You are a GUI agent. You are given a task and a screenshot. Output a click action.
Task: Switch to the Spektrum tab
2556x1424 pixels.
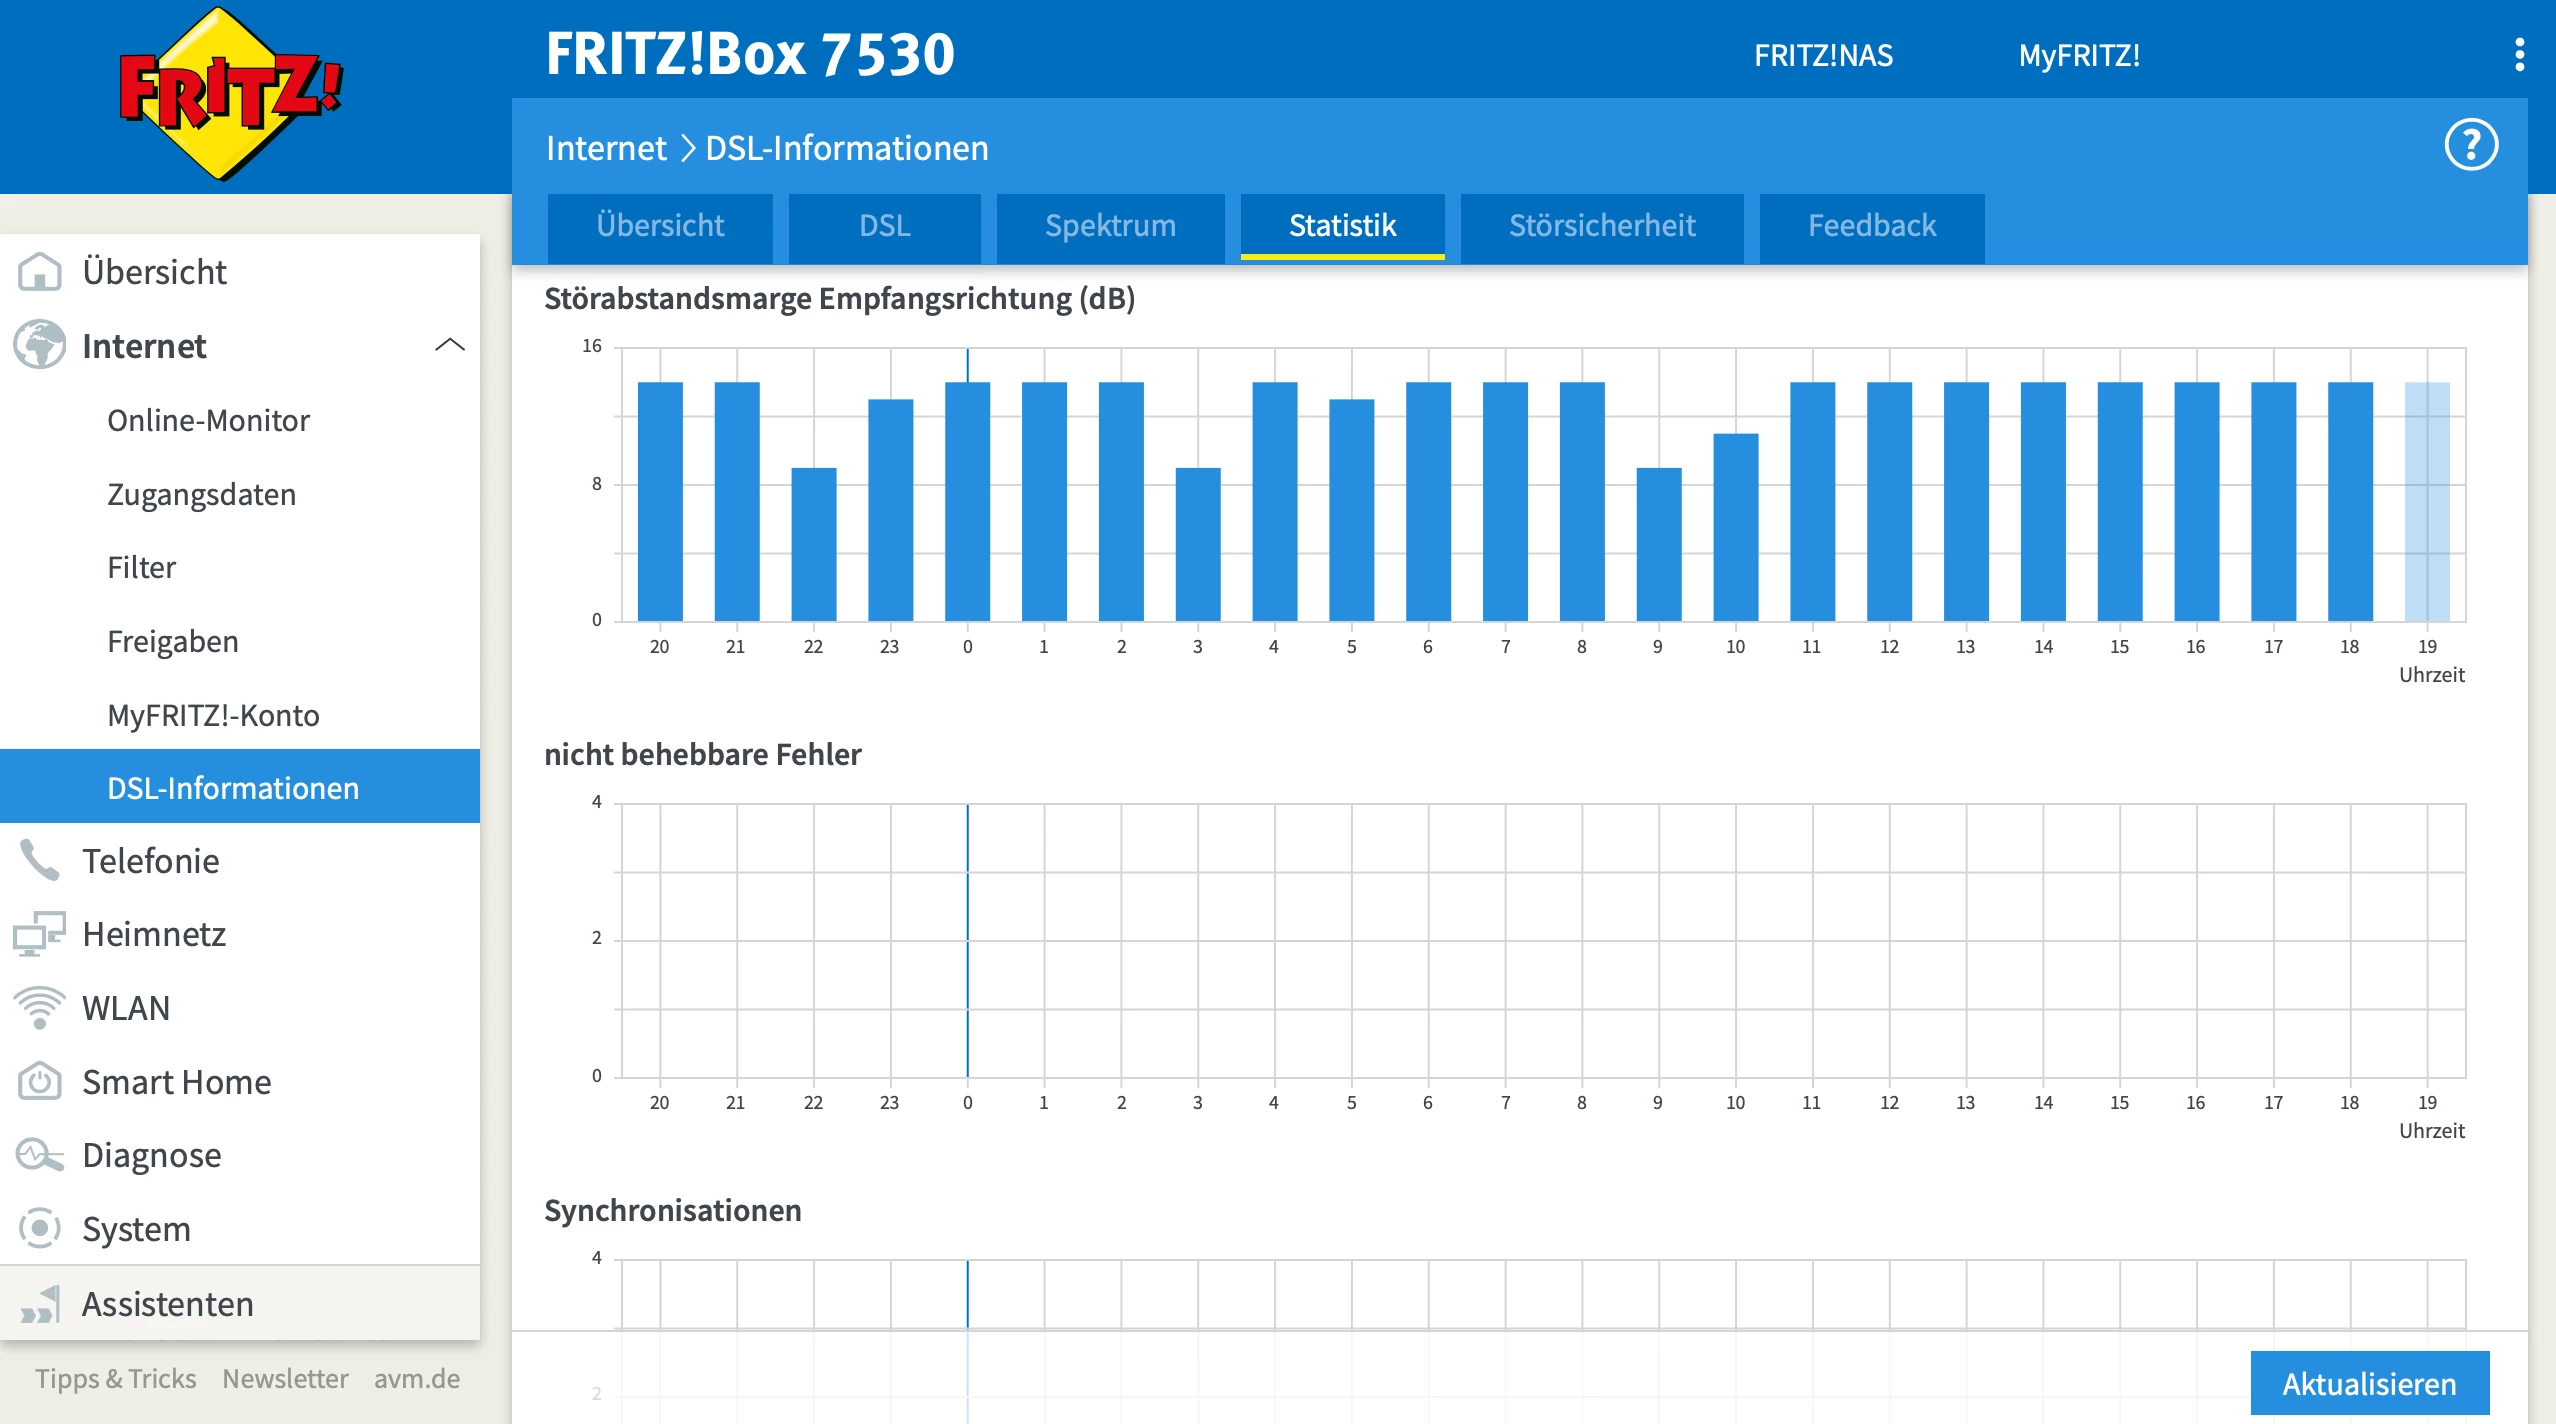coord(1110,226)
